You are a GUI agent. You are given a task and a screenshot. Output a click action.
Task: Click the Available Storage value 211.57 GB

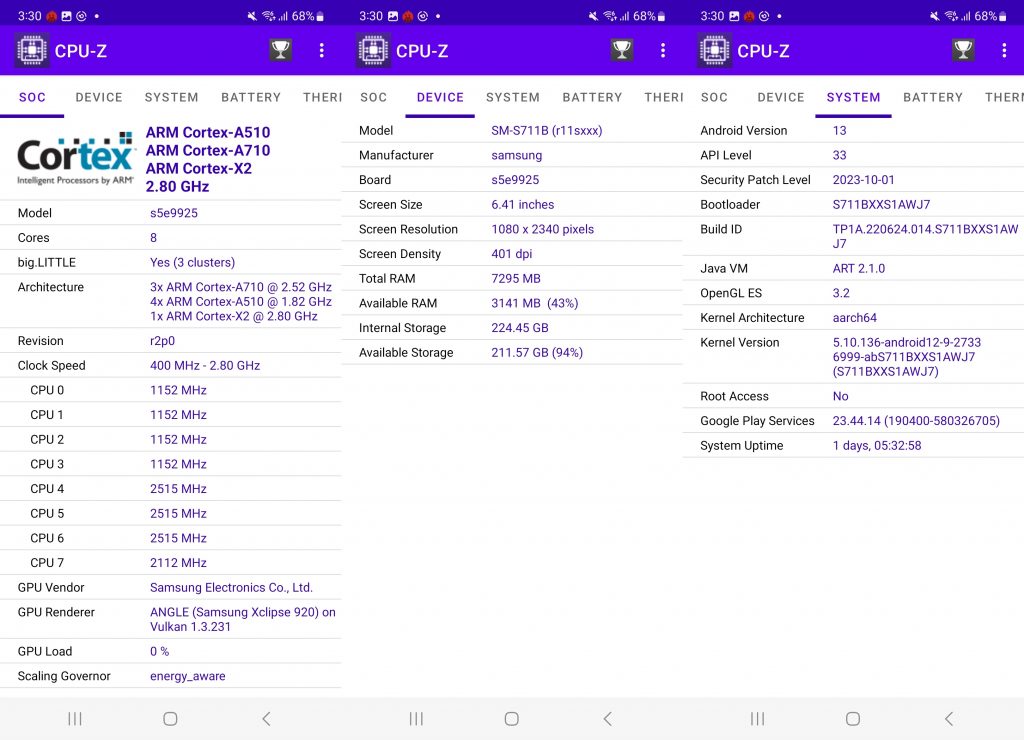[537, 353]
